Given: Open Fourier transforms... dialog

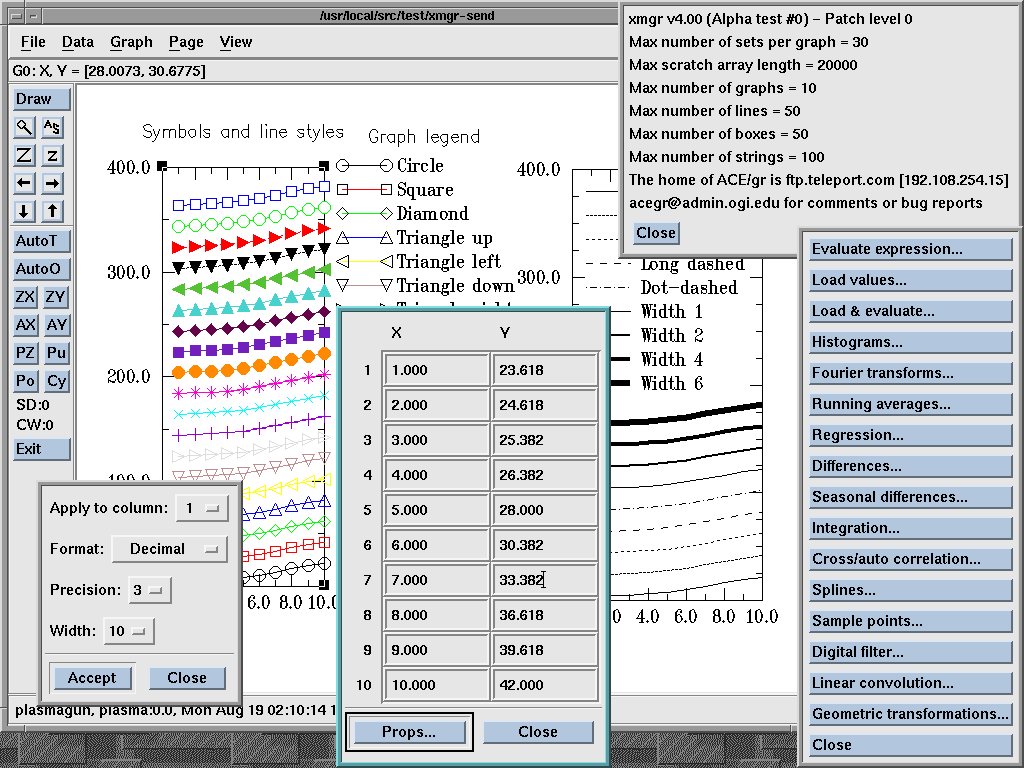Looking at the screenshot, I should [911, 373].
